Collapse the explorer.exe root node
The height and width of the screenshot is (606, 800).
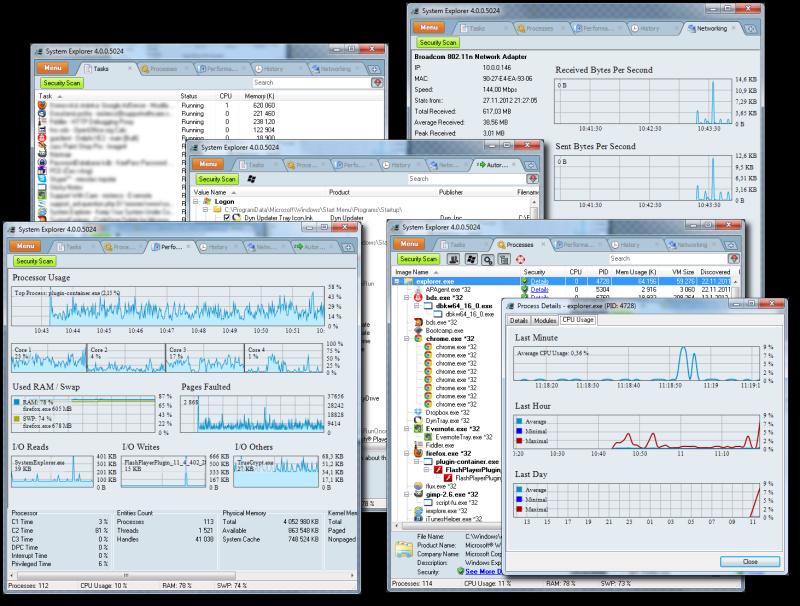(397, 281)
